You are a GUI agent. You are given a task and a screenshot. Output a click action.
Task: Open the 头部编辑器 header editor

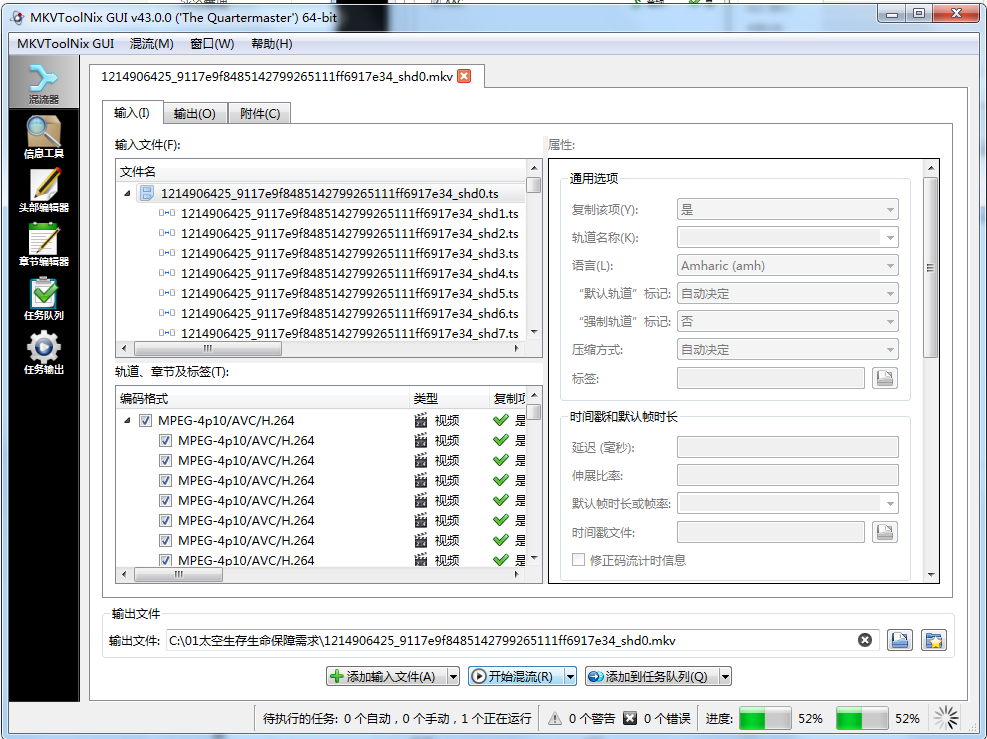click(x=43, y=191)
